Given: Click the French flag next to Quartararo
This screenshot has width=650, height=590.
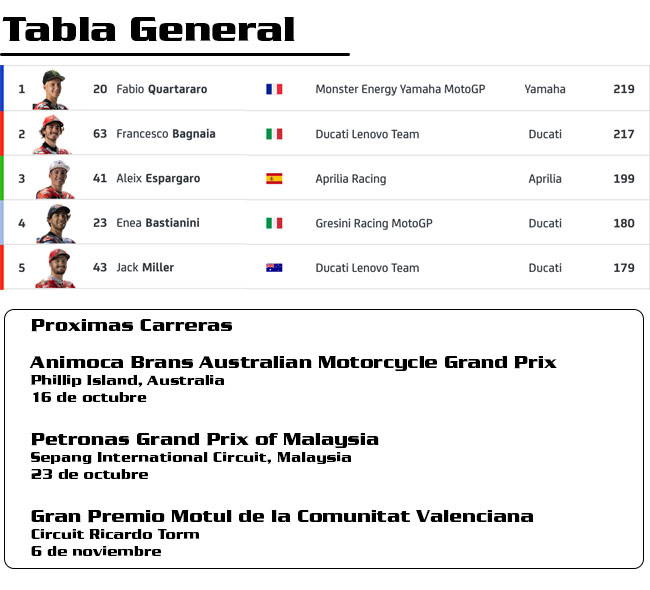Looking at the screenshot, I should [274, 89].
